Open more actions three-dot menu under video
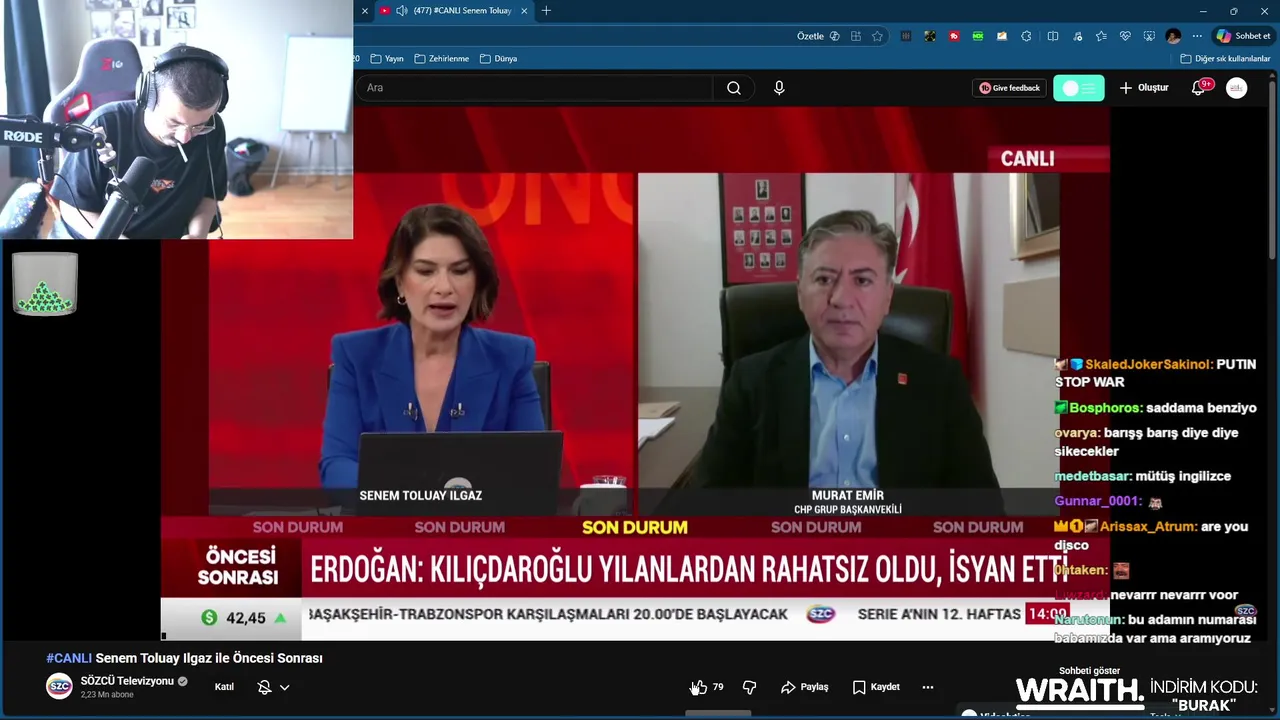 (x=928, y=687)
